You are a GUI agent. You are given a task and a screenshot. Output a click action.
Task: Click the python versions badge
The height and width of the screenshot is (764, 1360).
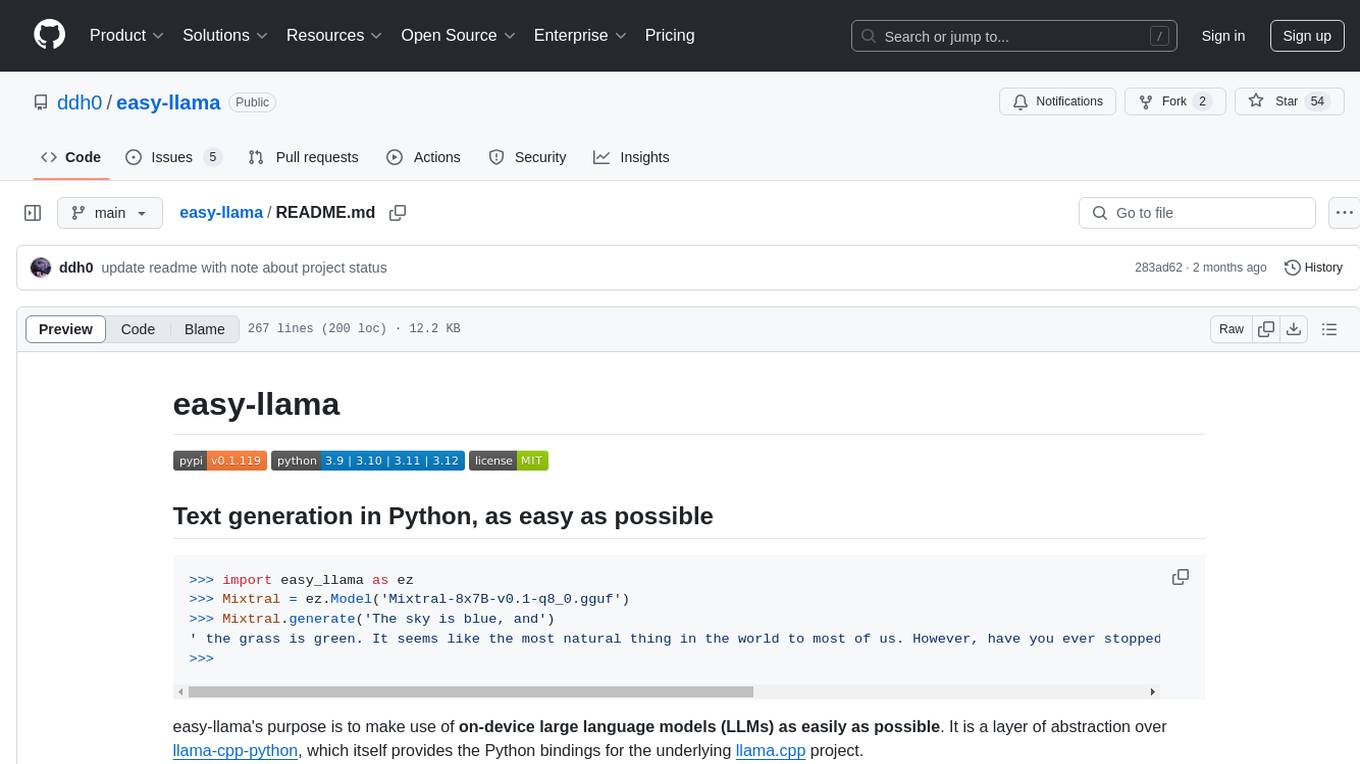368,461
